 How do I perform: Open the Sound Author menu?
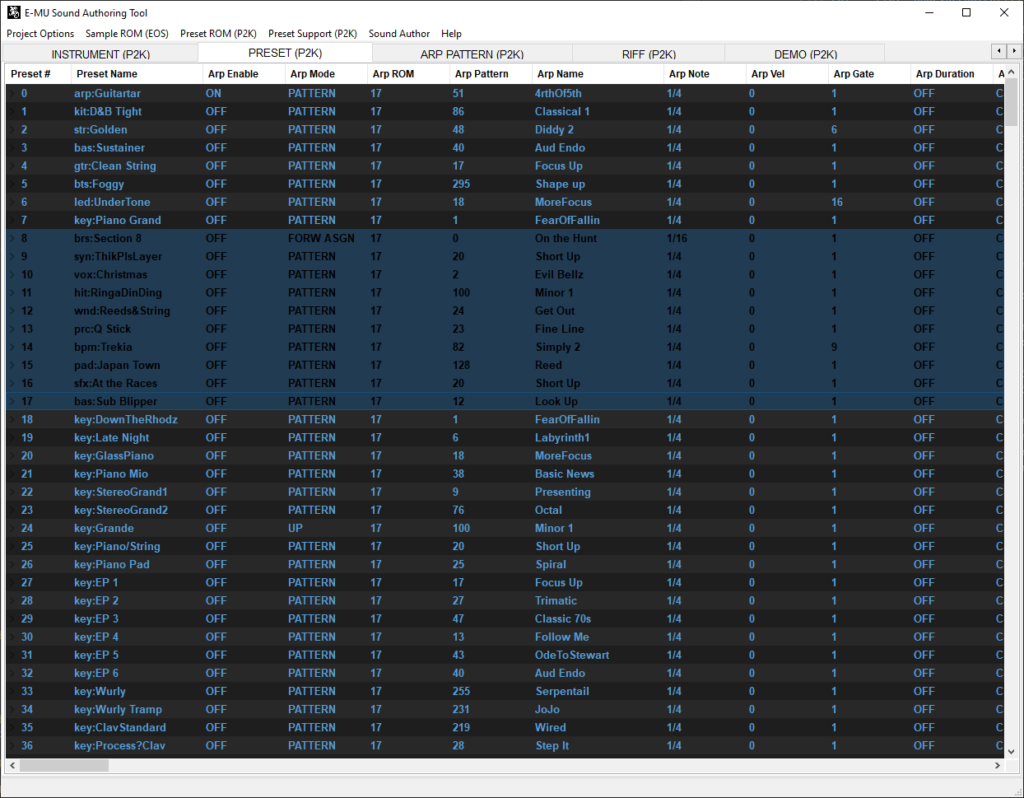(x=399, y=33)
